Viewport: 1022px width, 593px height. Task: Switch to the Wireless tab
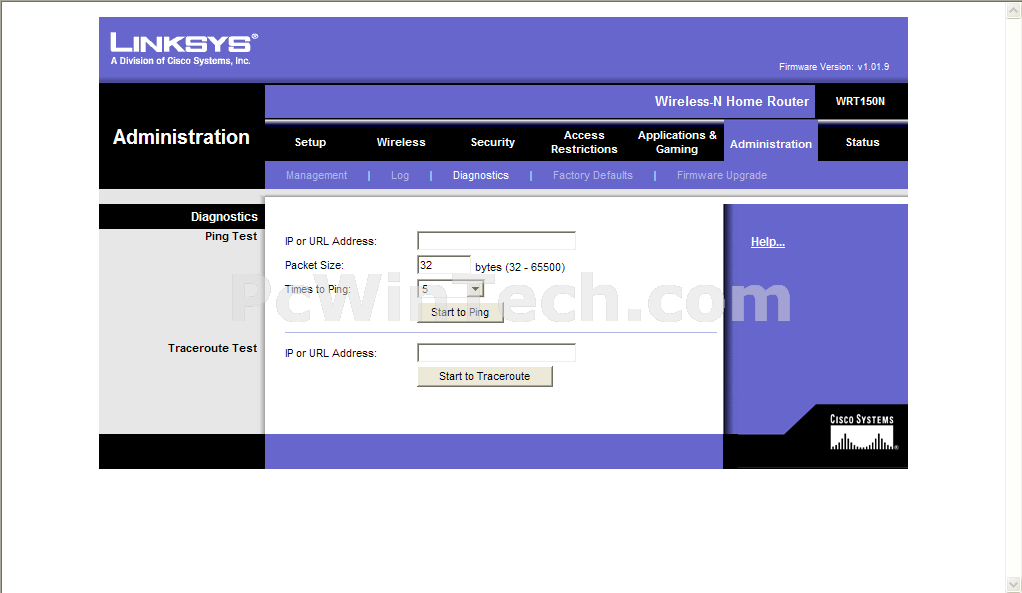click(x=401, y=142)
